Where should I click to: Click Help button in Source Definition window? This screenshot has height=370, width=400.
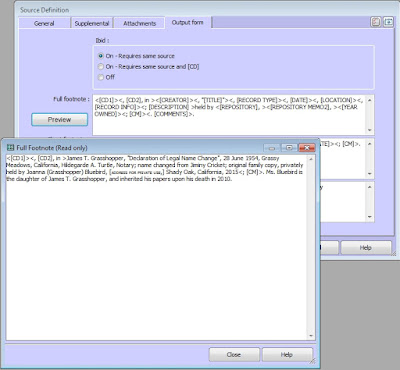coord(366,248)
